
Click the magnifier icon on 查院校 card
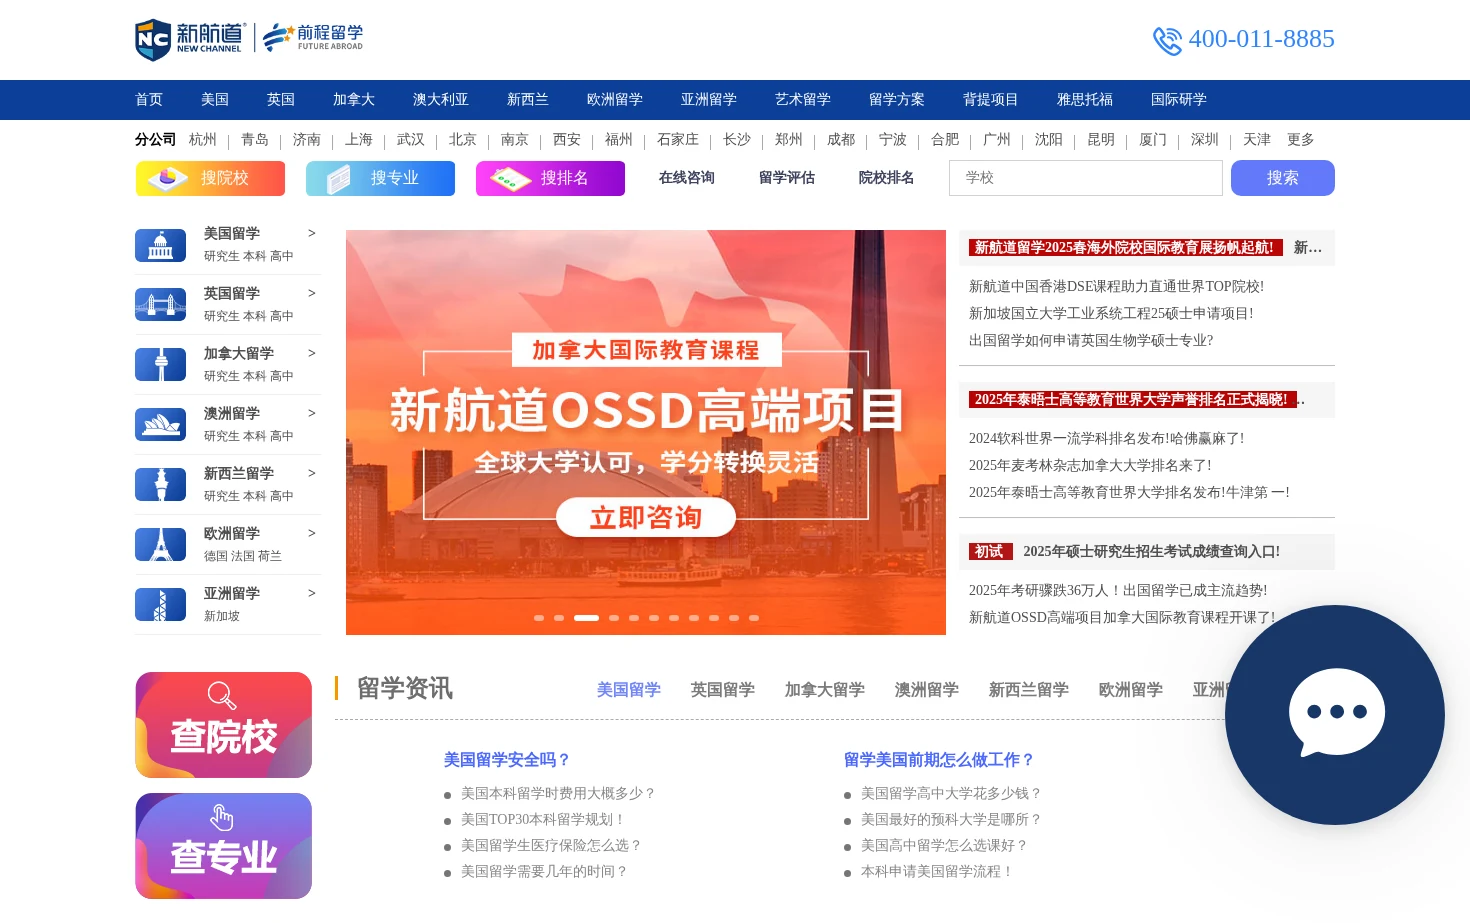[x=222, y=695]
